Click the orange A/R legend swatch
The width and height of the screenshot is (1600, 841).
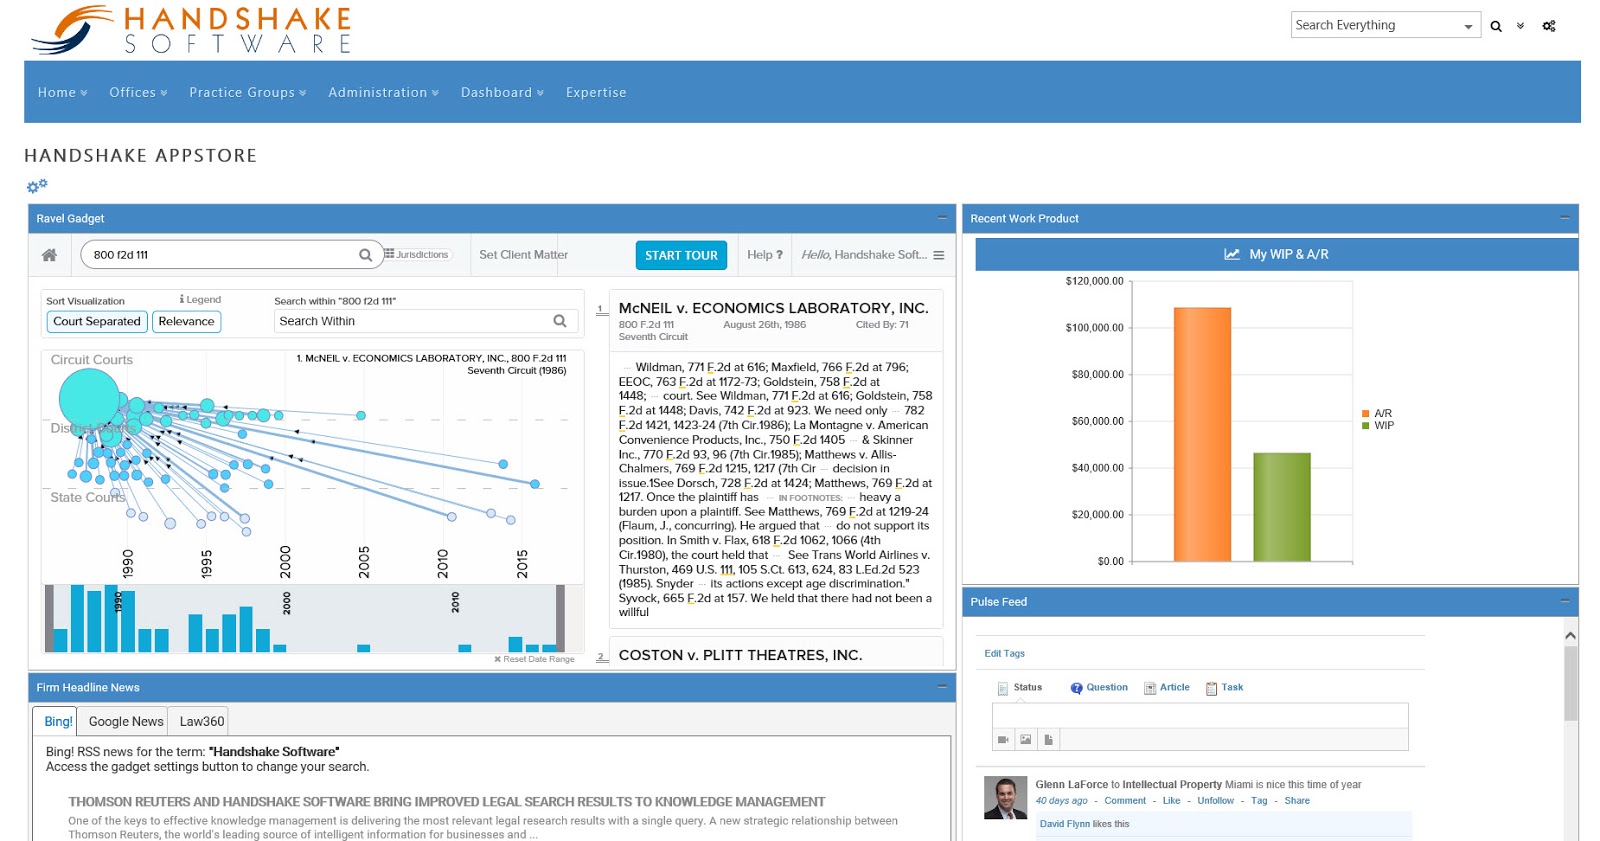[x=1366, y=413]
